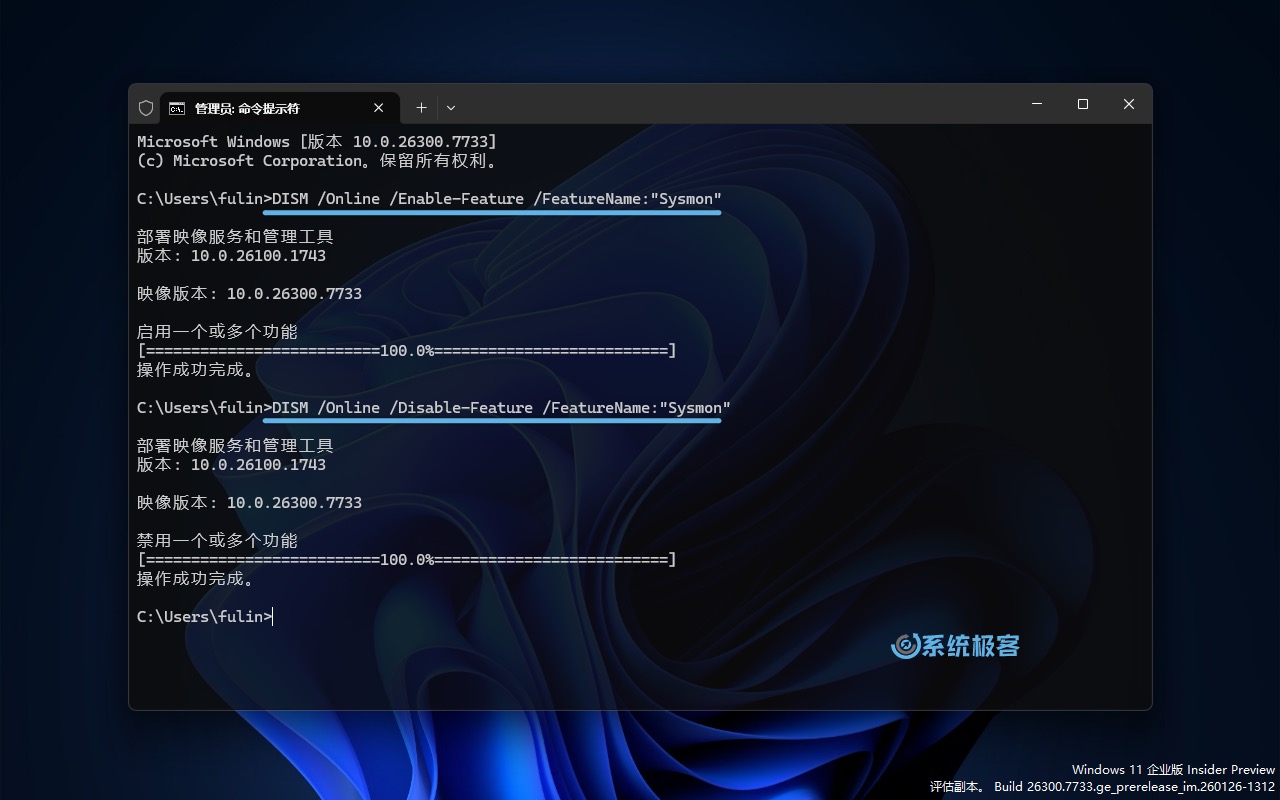Click the underlined Enable-Feature DISM command
This screenshot has width=1280, height=800.
pyautogui.click(x=493, y=198)
